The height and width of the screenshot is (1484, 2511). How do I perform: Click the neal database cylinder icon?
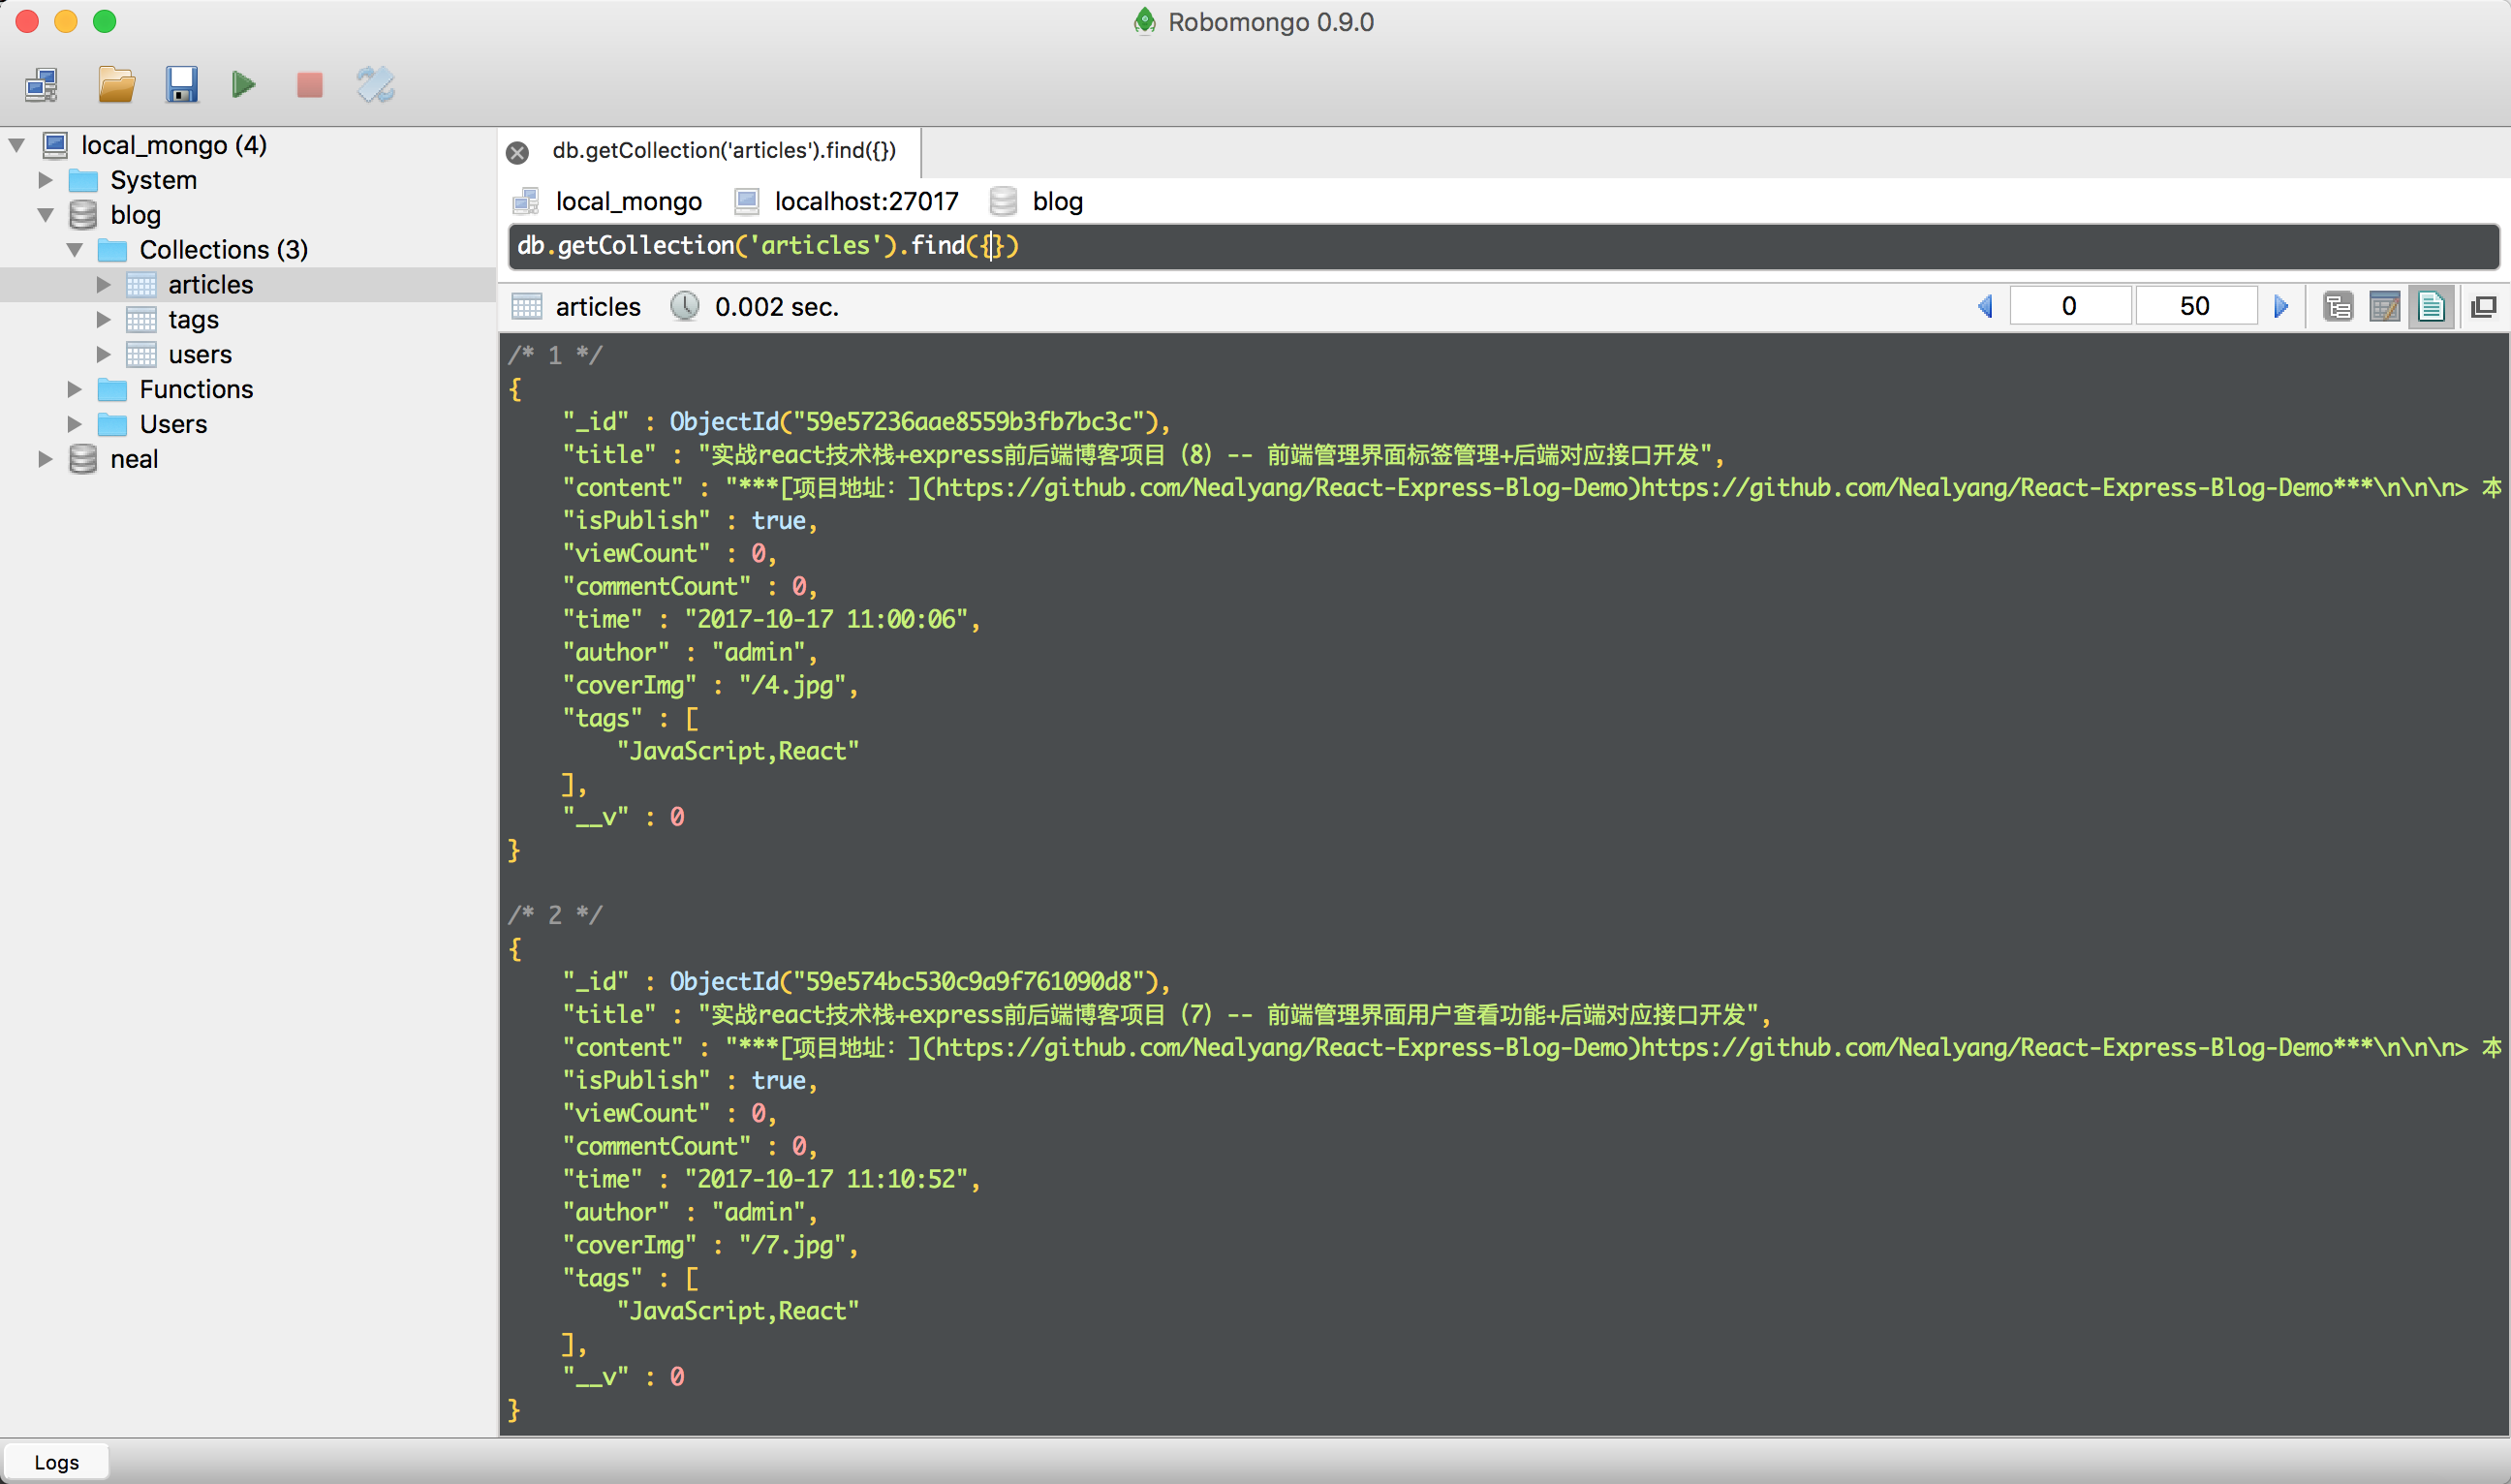[x=83, y=459]
